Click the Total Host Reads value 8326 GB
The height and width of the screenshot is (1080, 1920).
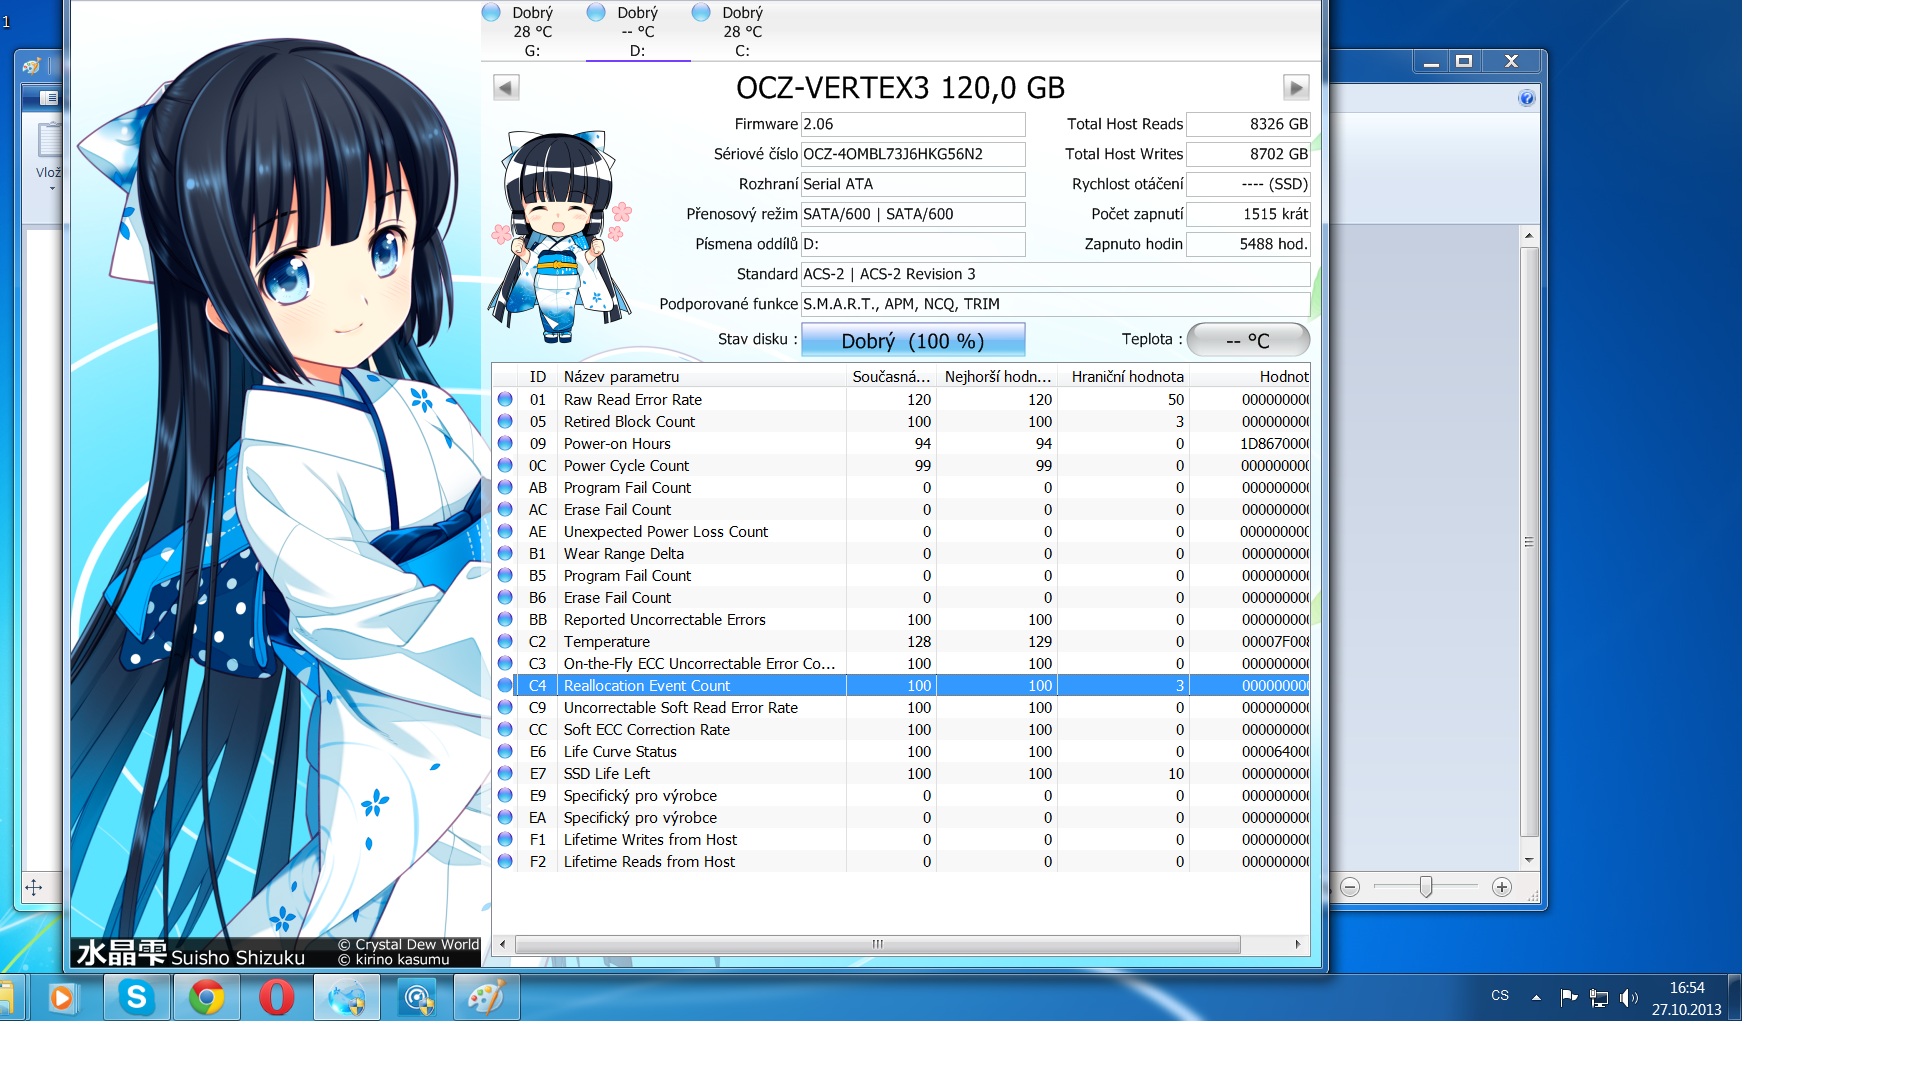click(x=1248, y=124)
